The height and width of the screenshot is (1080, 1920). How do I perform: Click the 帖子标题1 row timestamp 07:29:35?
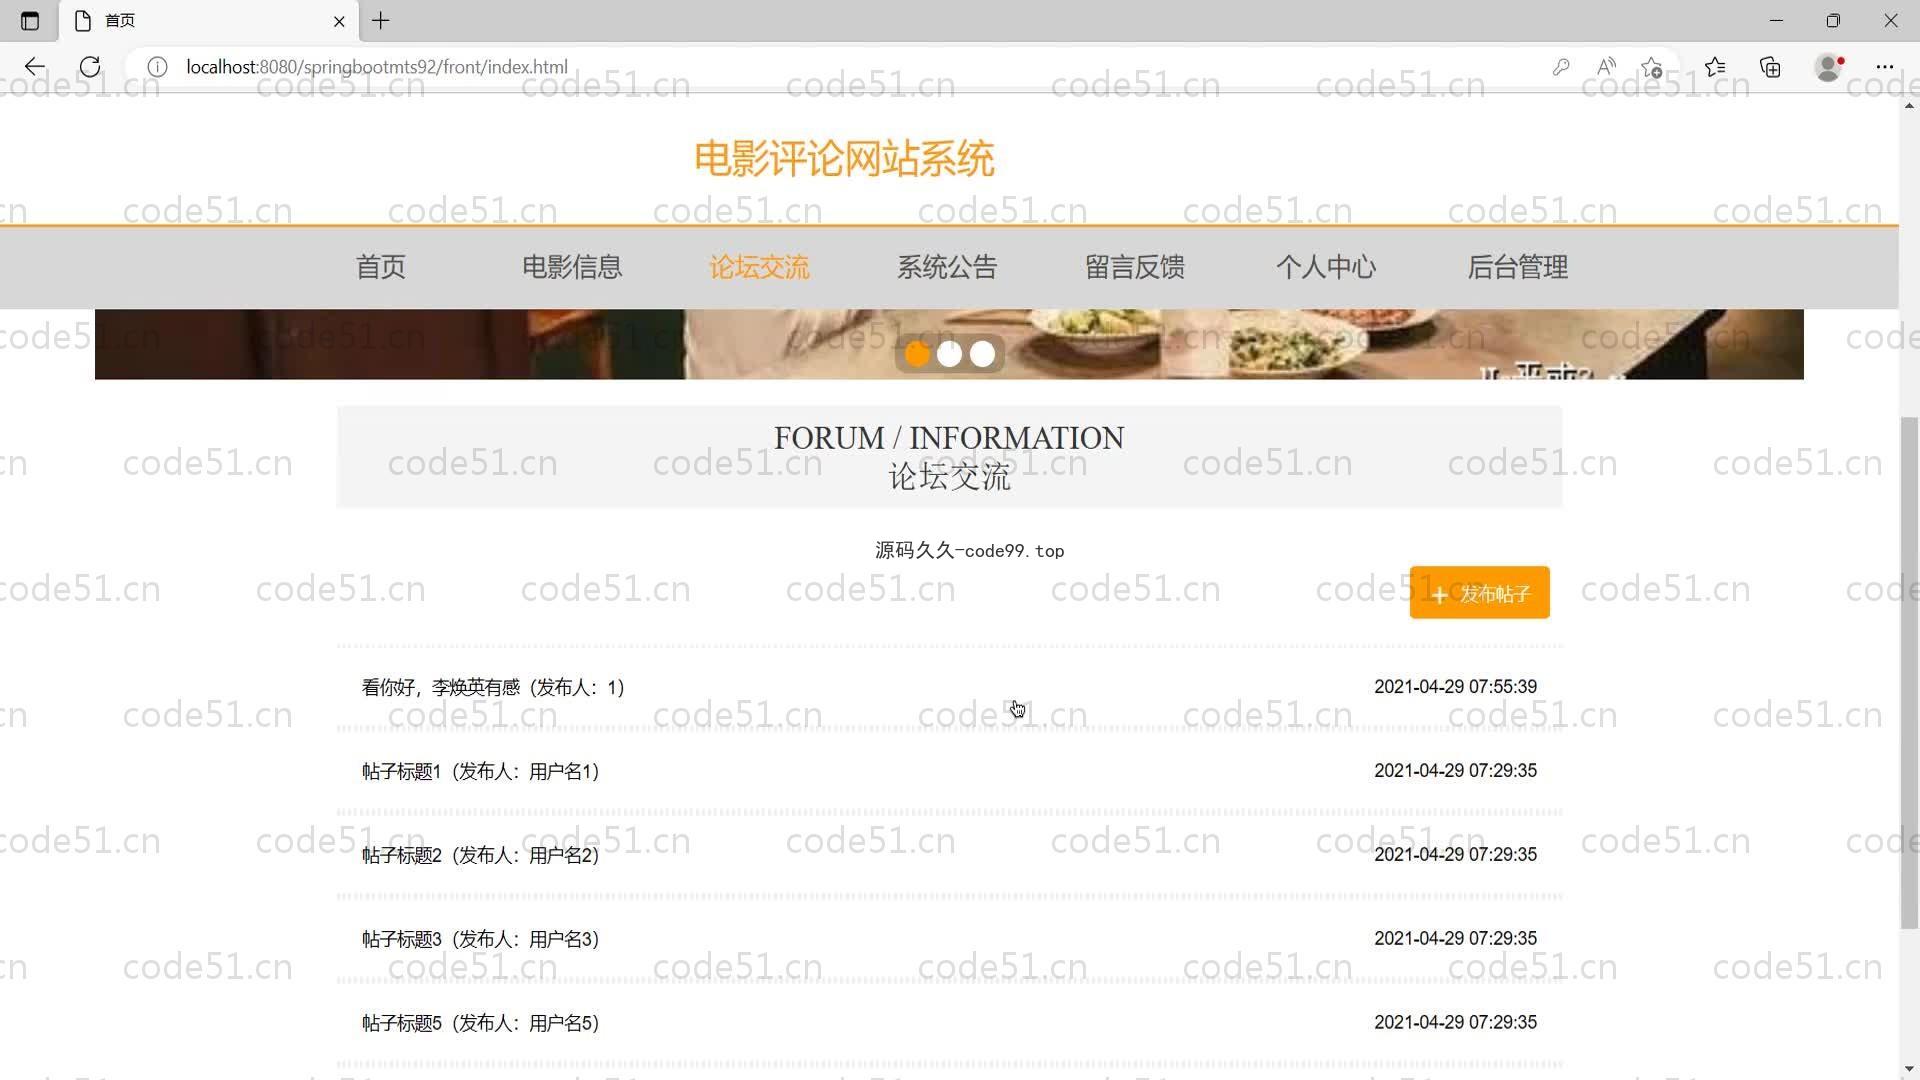[x=1455, y=771]
